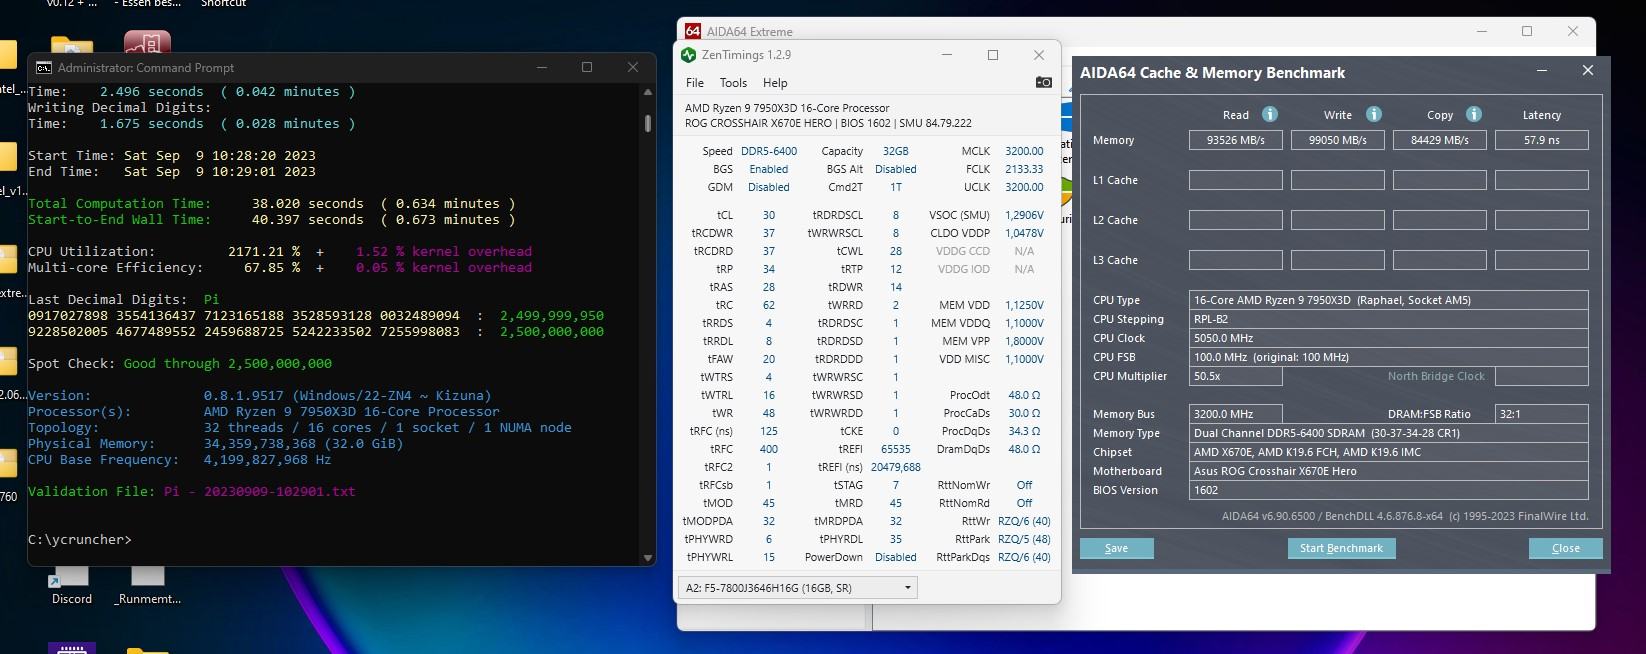This screenshot has width=1646, height=654.
Task: Click the Memory Latency field 57.9 ns
Action: coord(1542,140)
